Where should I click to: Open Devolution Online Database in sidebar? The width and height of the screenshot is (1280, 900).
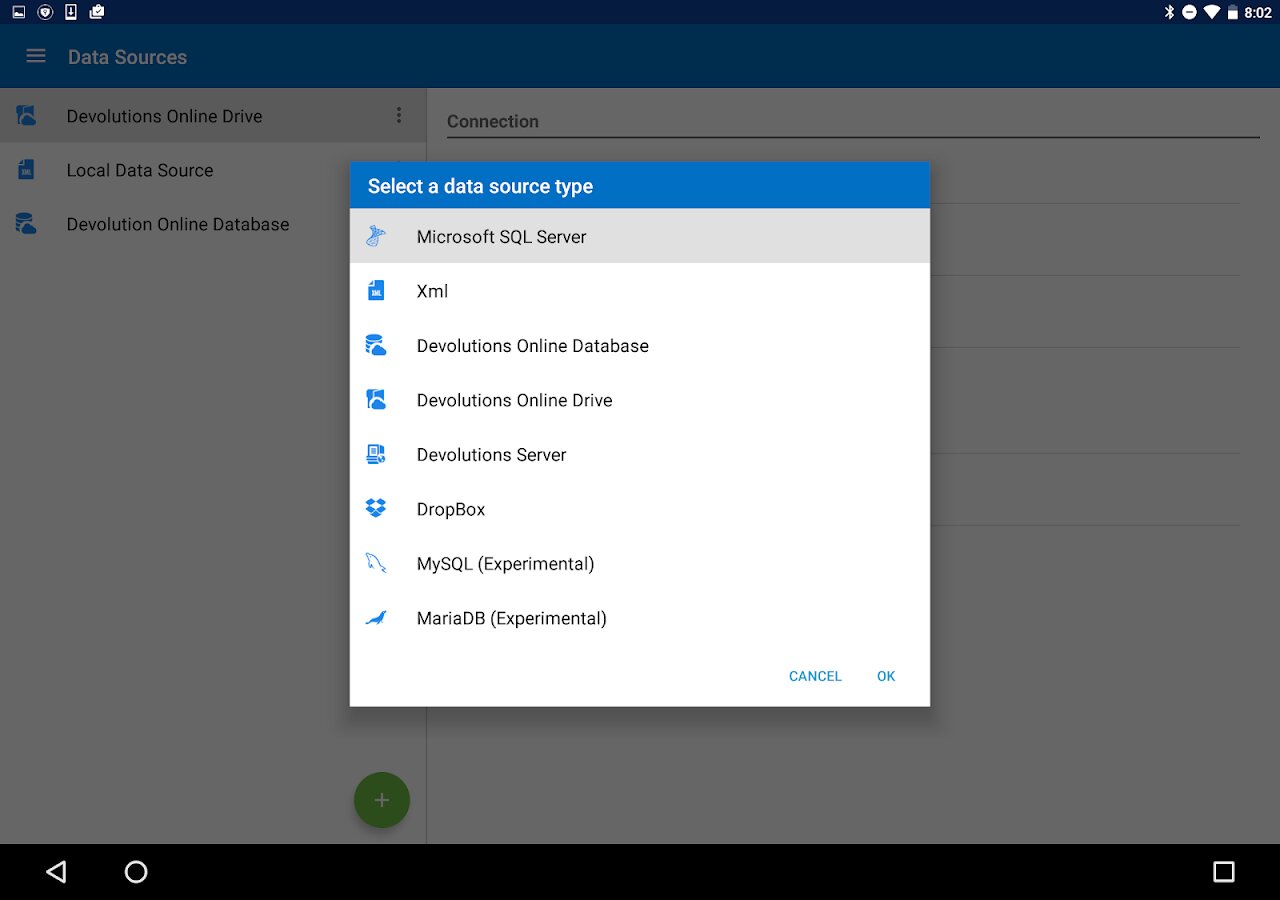pyautogui.click(x=213, y=224)
